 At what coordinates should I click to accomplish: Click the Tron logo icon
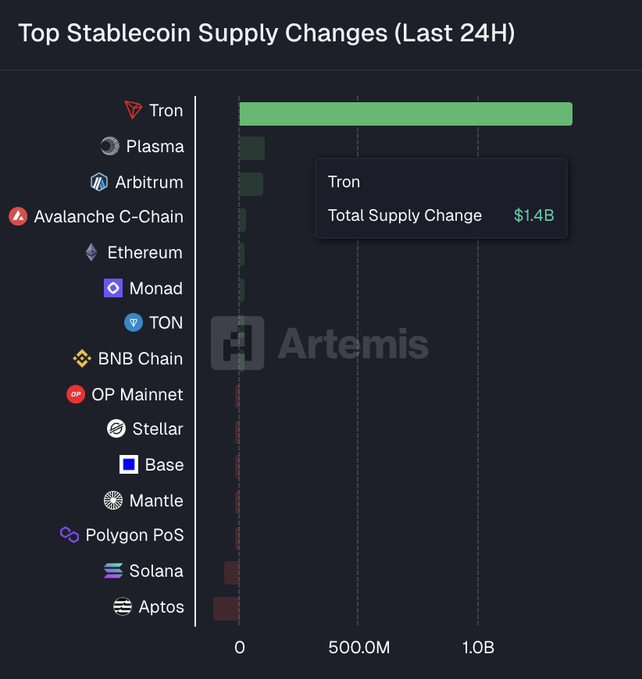pyautogui.click(x=133, y=110)
